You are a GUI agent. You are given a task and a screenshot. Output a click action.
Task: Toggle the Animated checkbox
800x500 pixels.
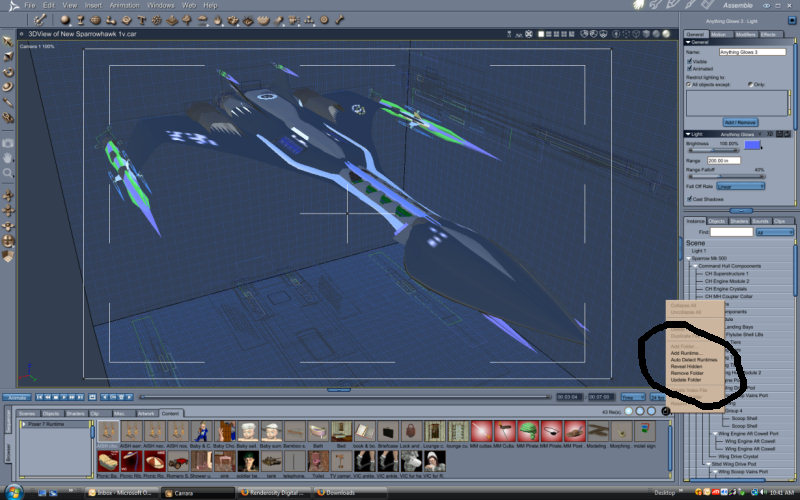(689, 67)
